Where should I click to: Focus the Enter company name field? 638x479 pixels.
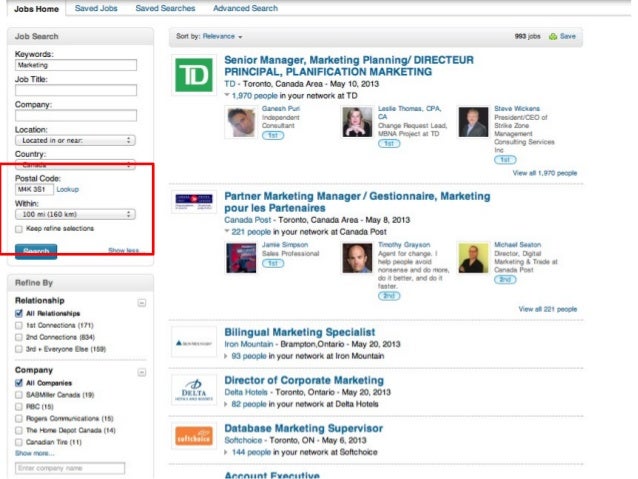click(x=70, y=468)
